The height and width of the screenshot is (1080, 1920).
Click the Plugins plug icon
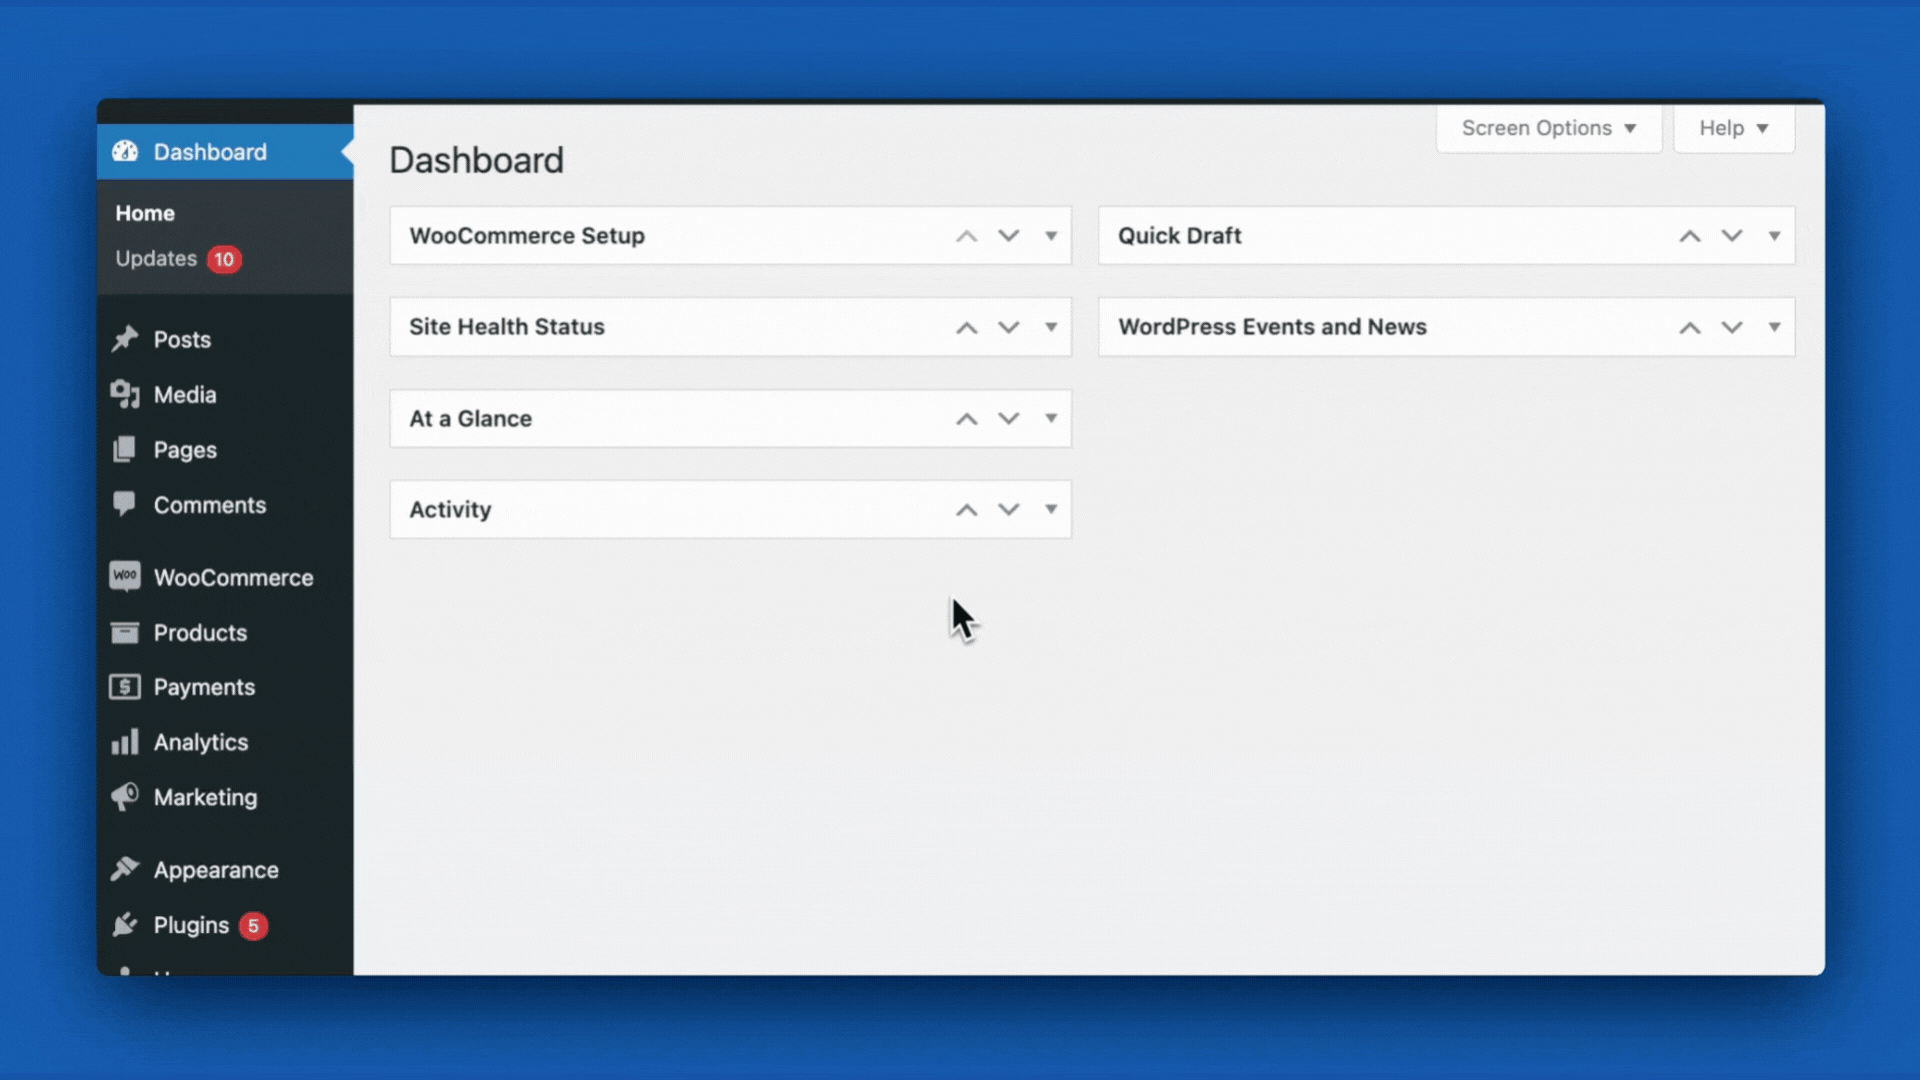pos(125,925)
